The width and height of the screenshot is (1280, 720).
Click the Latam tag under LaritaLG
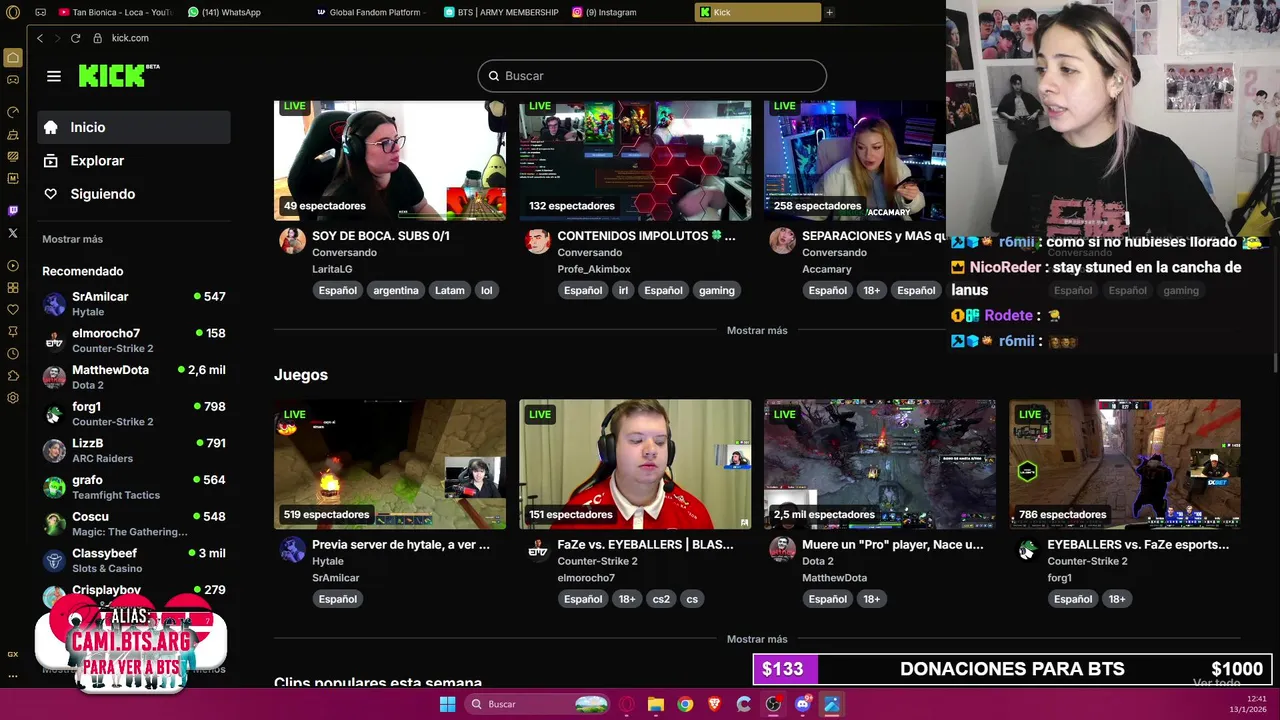point(450,290)
